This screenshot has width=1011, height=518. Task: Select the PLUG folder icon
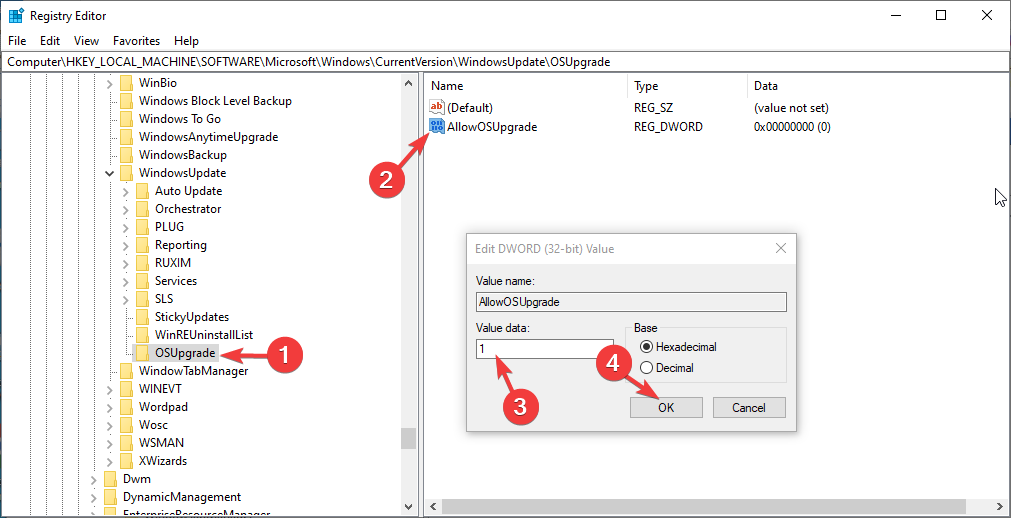pos(143,227)
